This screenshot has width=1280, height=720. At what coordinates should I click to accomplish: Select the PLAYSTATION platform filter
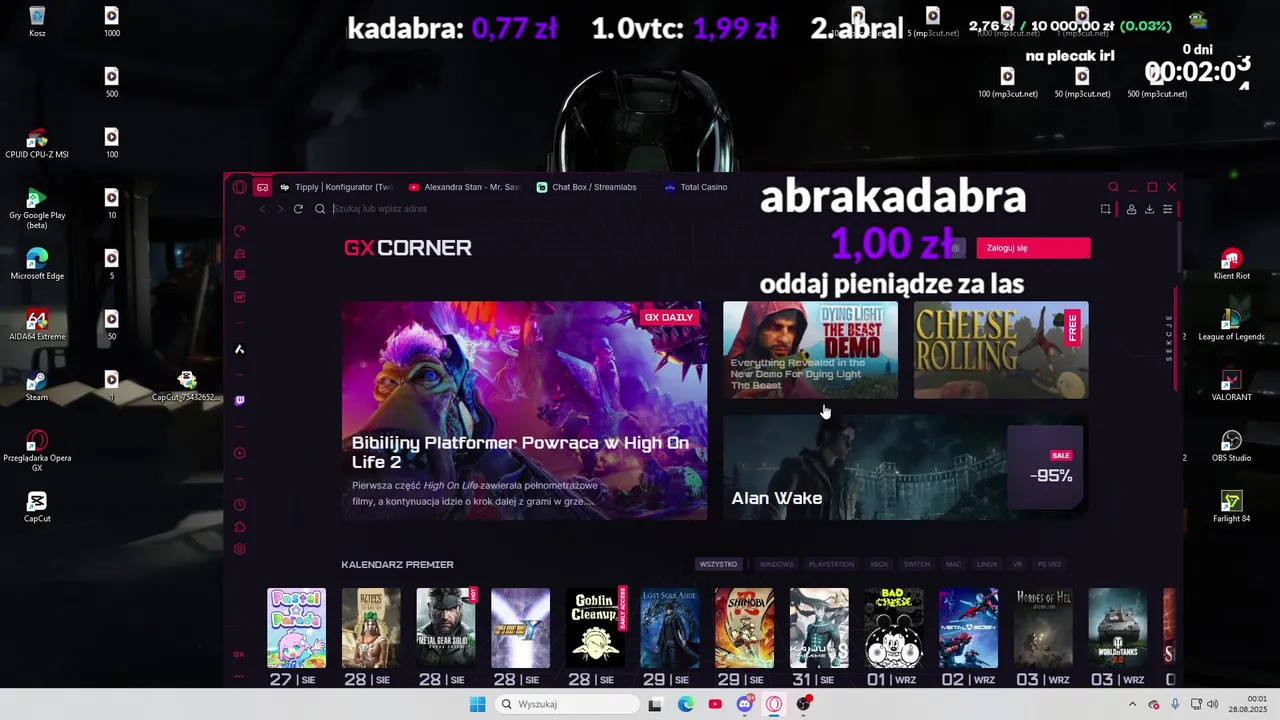click(831, 564)
